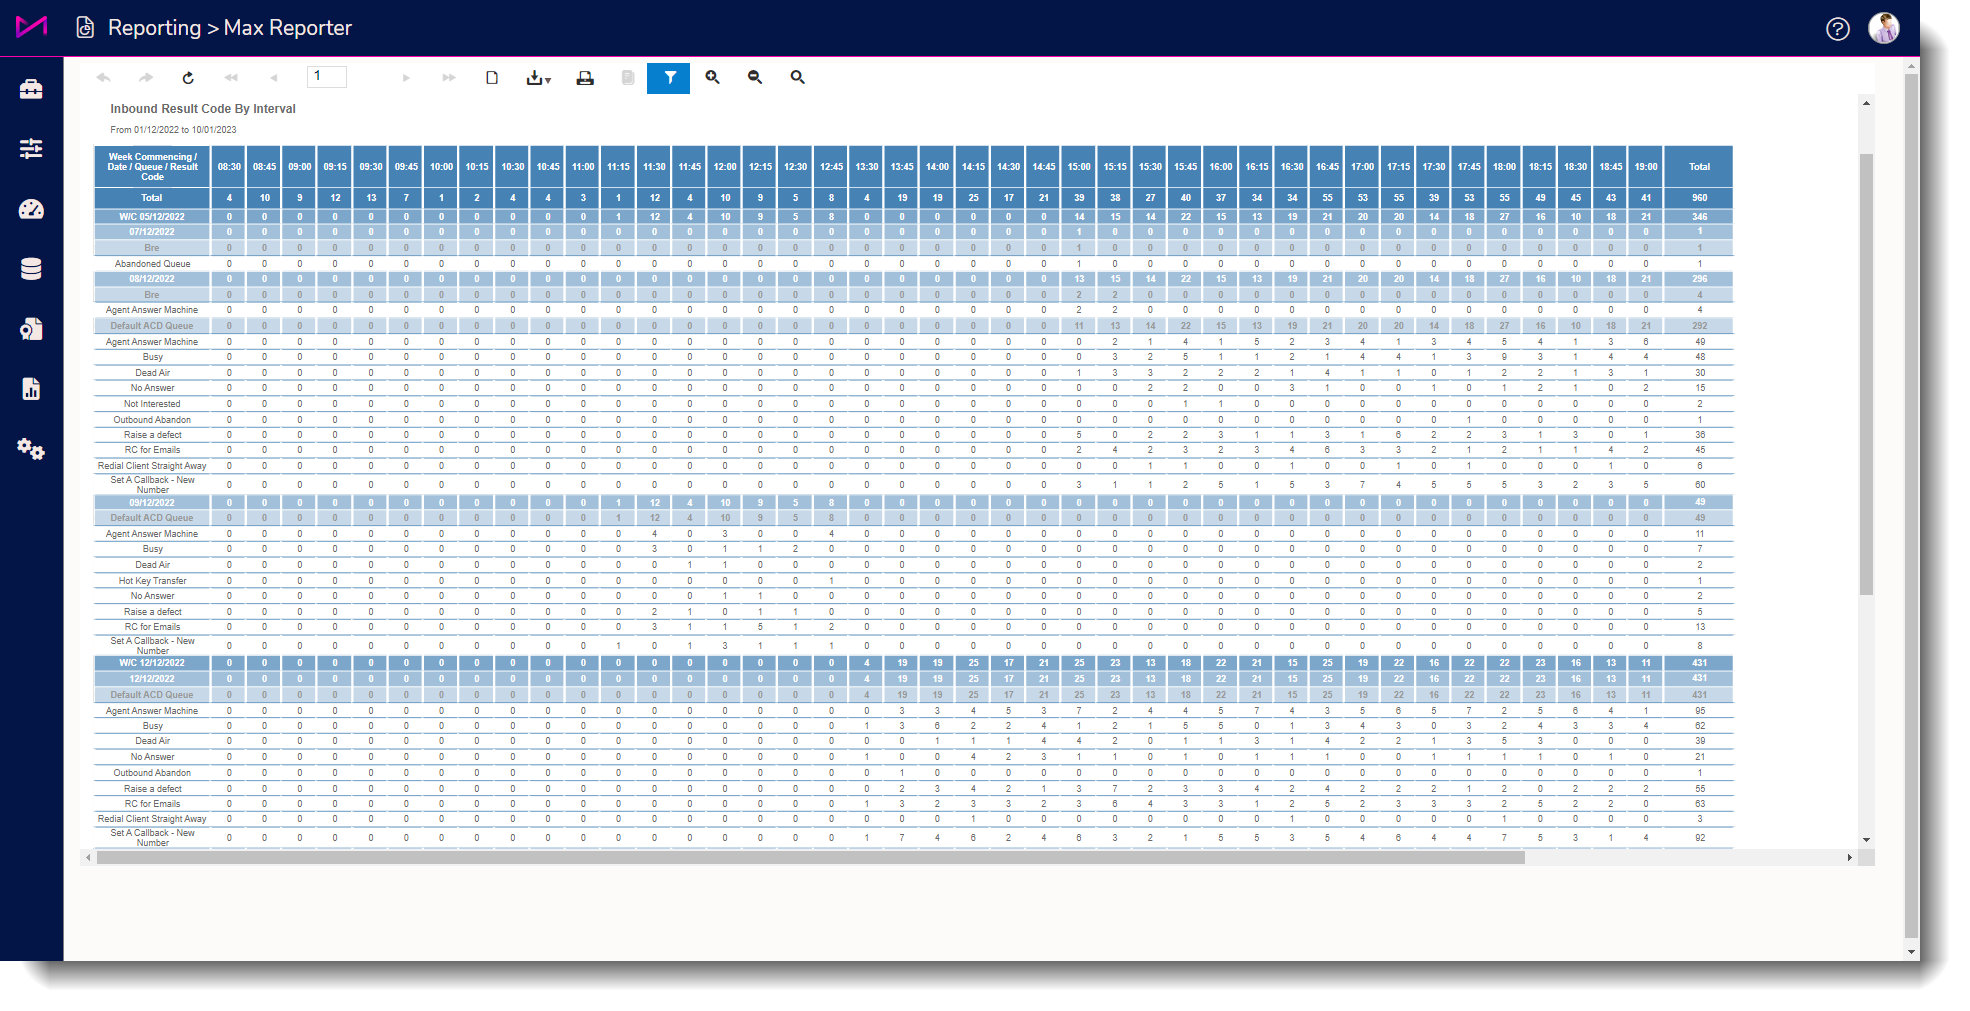The width and height of the screenshot is (1970, 1011).
Task: Open the export download dropdown
Action: pyautogui.click(x=539, y=78)
